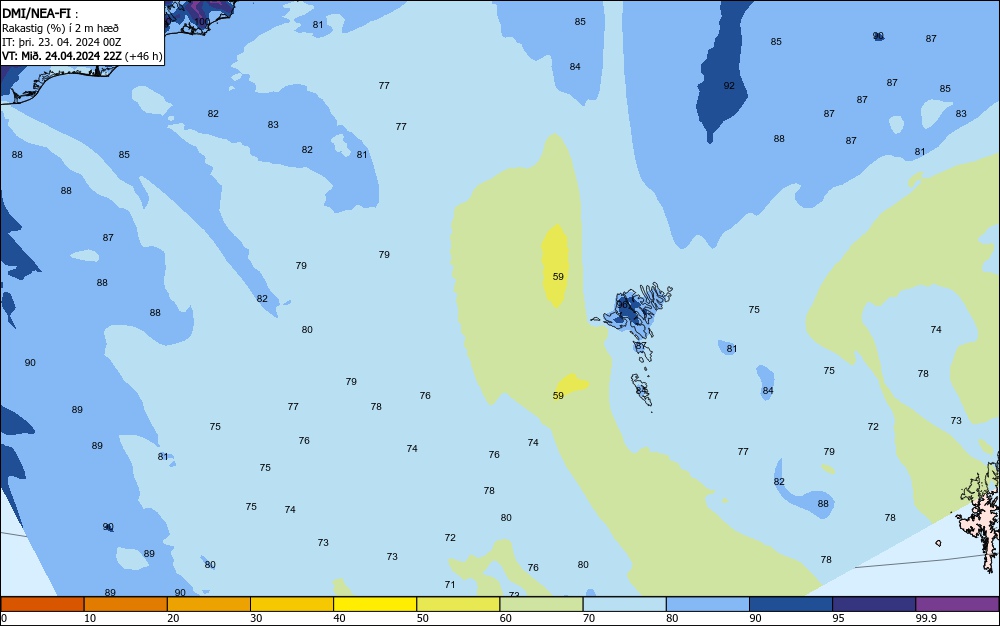1000x626 pixels.
Task: Click the 71 humidity value on the map
Action: [450, 585]
